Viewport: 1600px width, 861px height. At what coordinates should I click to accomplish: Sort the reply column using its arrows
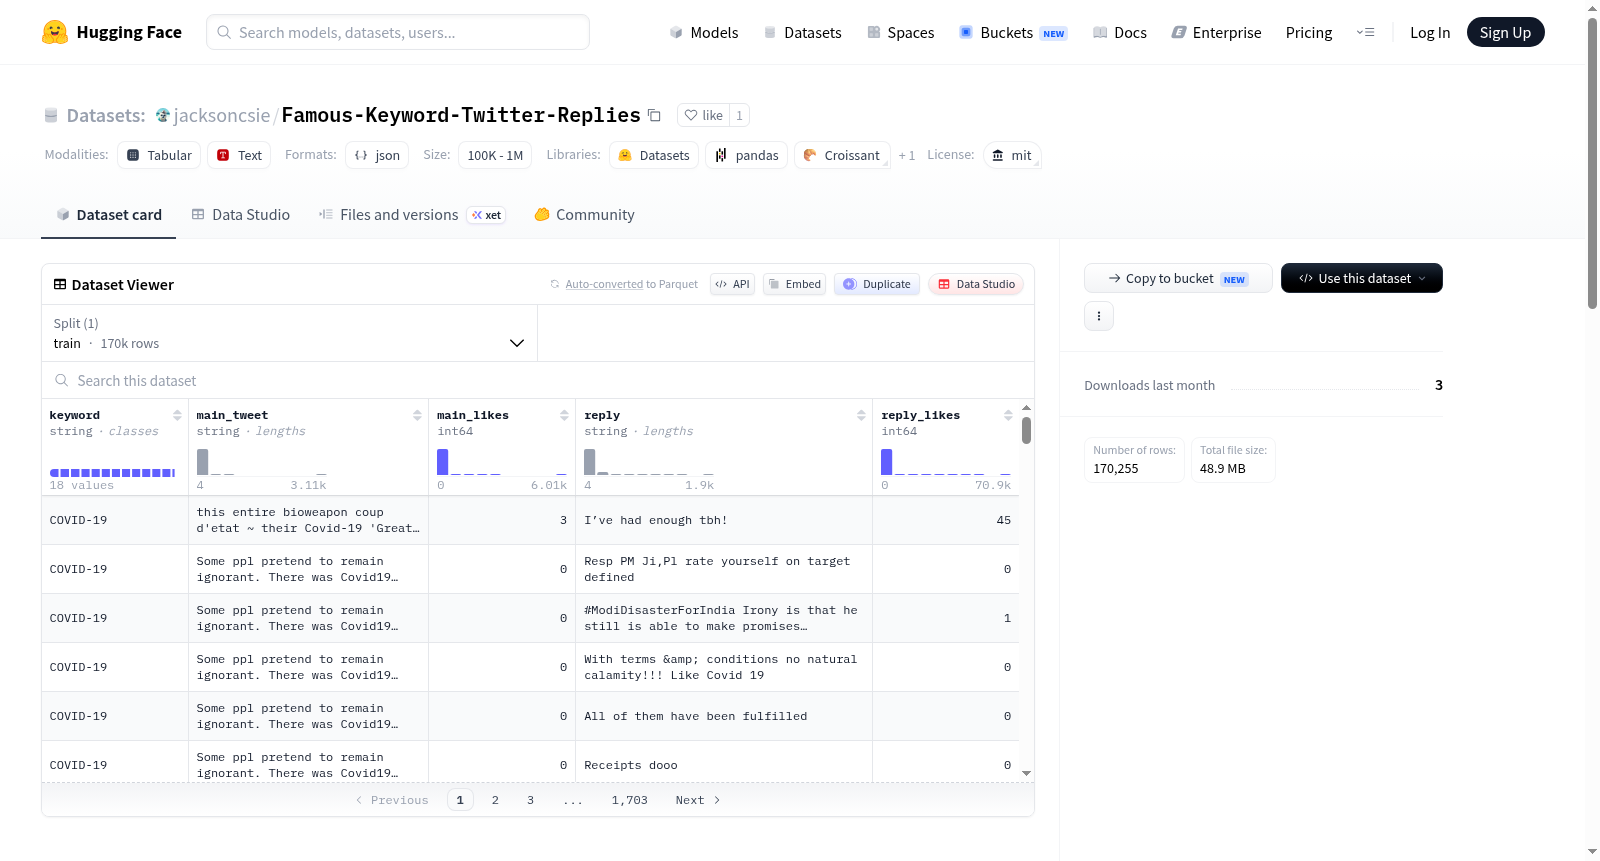(x=861, y=415)
